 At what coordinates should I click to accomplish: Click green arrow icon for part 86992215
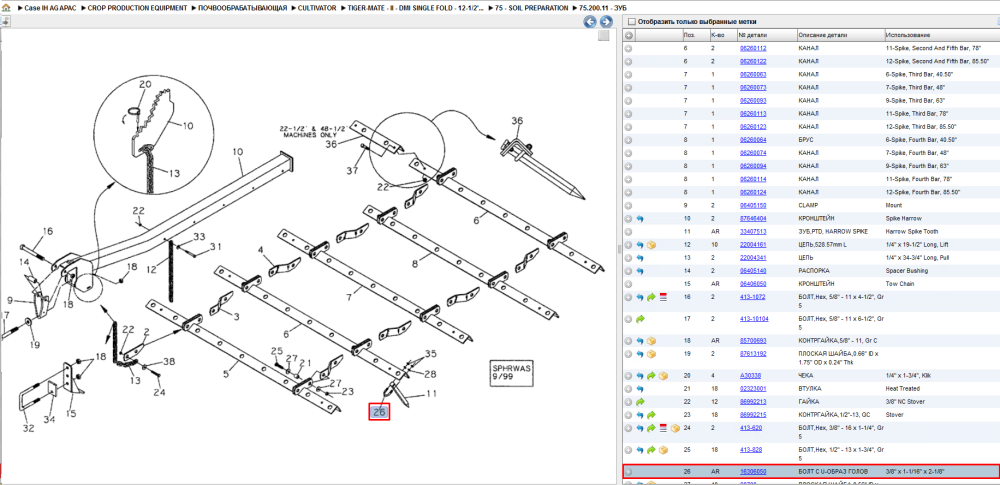pyautogui.click(x=651, y=415)
